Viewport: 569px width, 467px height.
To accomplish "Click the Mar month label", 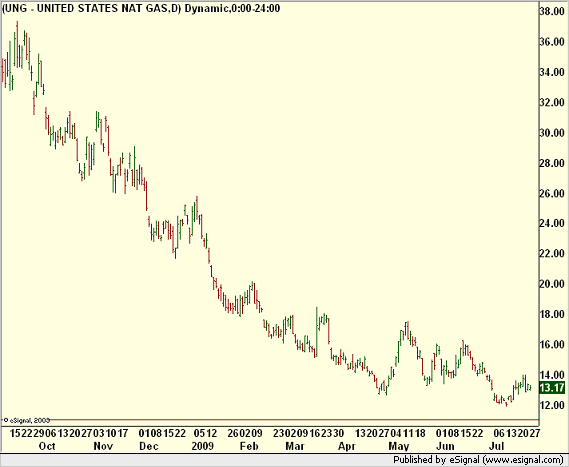I will coord(295,446).
